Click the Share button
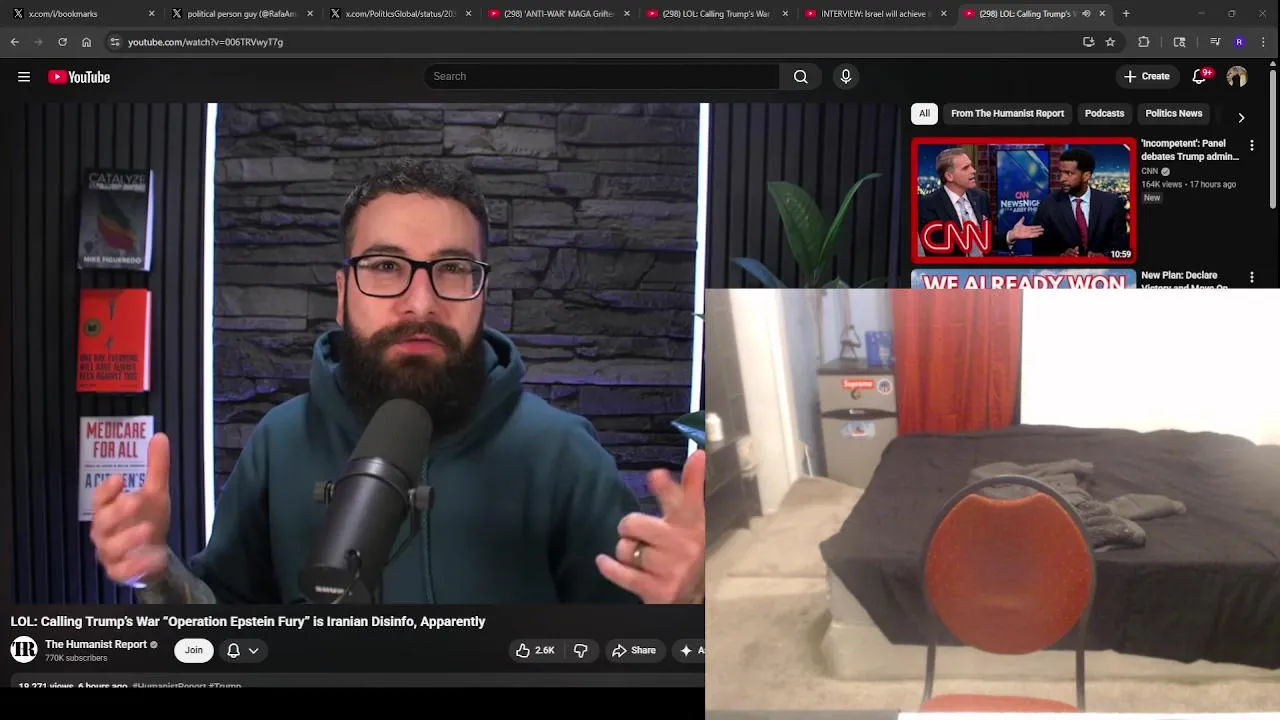 point(634,650)
